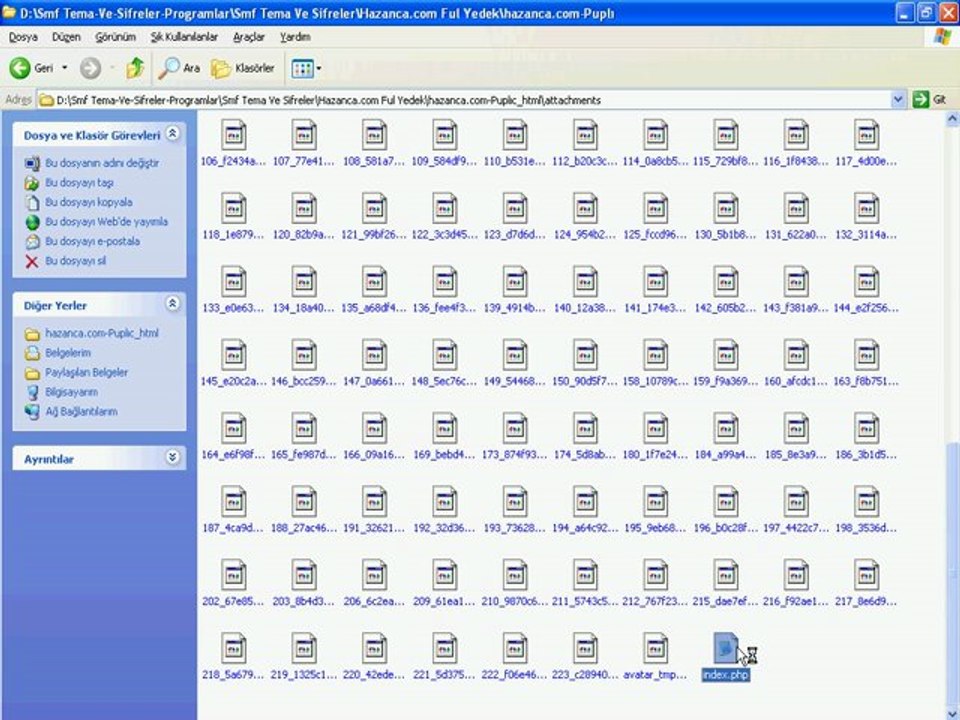Select file 163_f8b751 icon
Image resolution: width=960 pixels, height=720 pixels.
coord(866,355)
